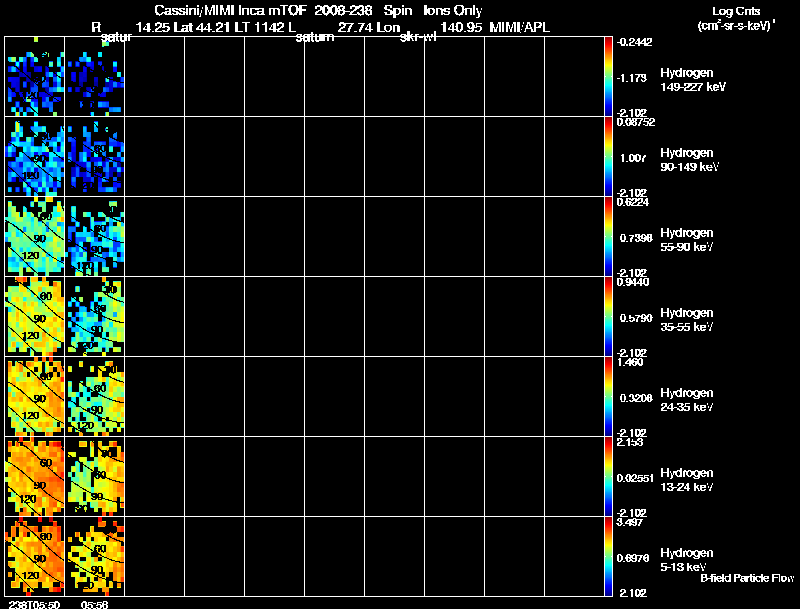Click the "5-13 keV" energy label
This screenshot has width=800, height=609.
coord(683,567)
